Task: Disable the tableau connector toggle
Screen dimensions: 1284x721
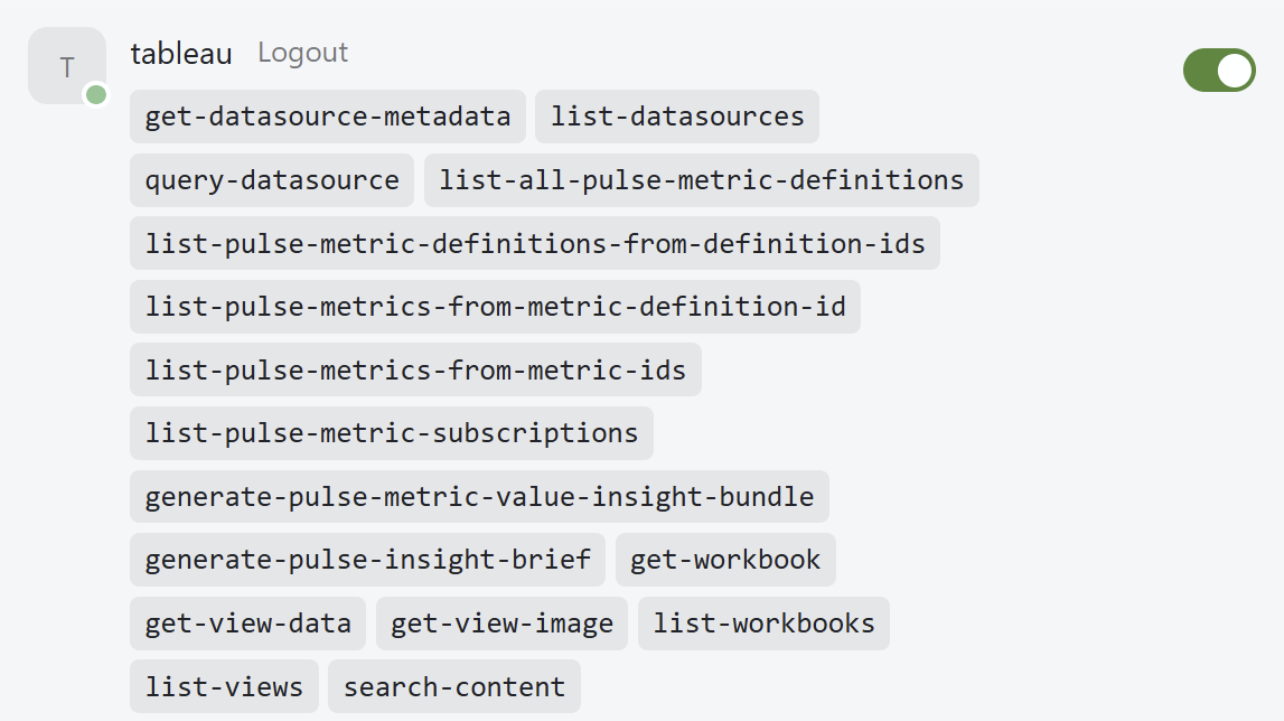Action: coord(1218,70)
